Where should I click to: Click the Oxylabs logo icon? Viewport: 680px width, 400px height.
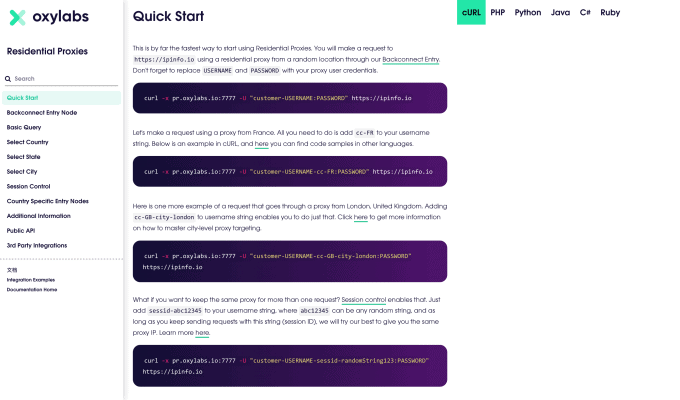click(x=17, y=18)
